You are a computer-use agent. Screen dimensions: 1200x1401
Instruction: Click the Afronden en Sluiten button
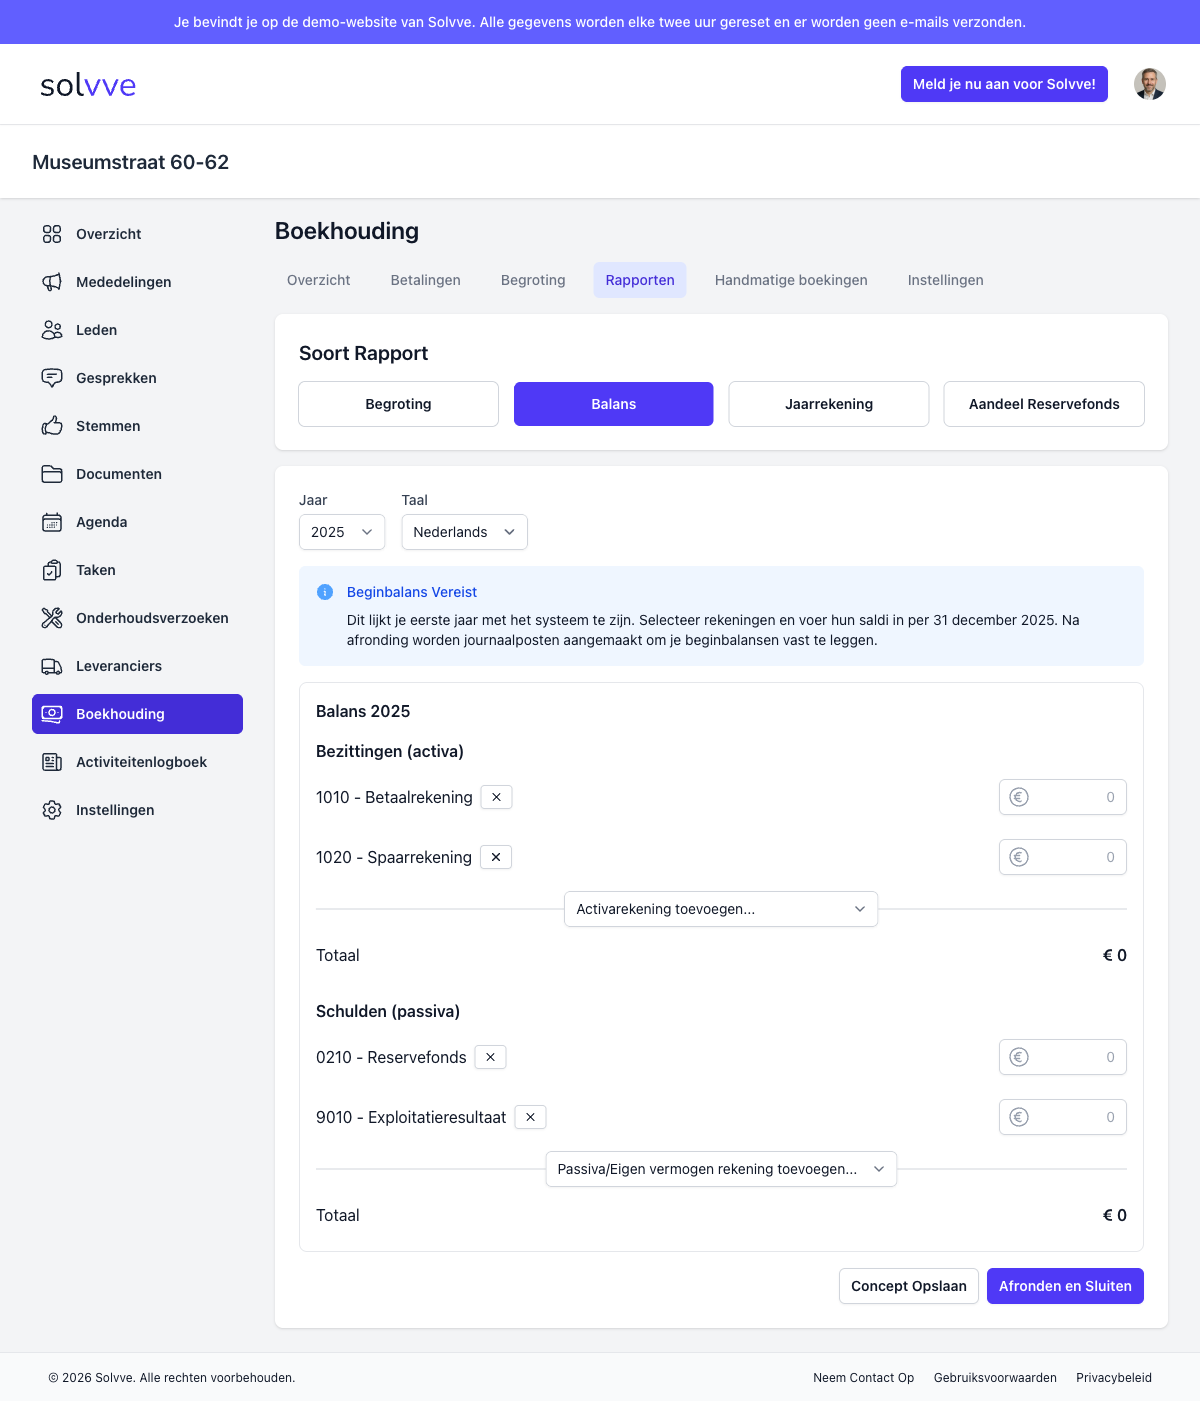pos(1065,1286)
